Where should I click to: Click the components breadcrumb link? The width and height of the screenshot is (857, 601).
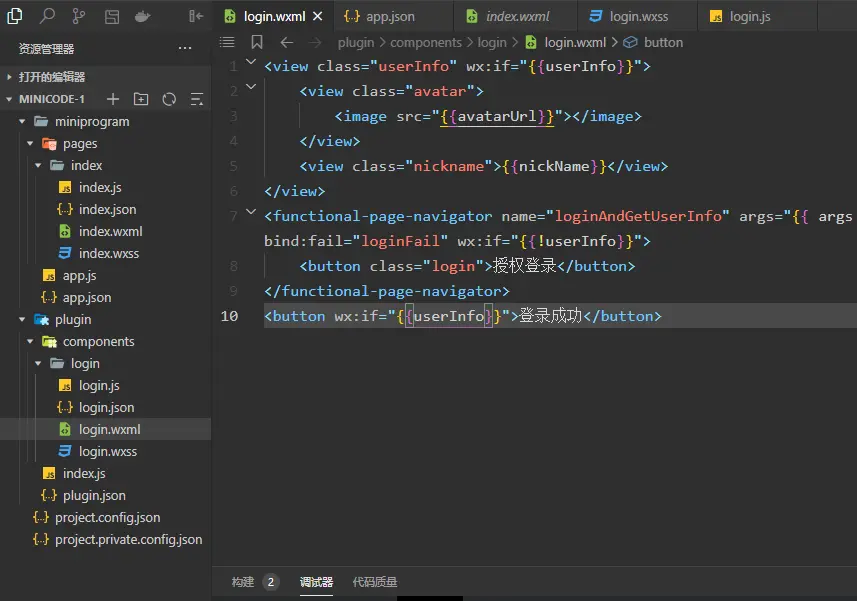[x=425, y=42]
